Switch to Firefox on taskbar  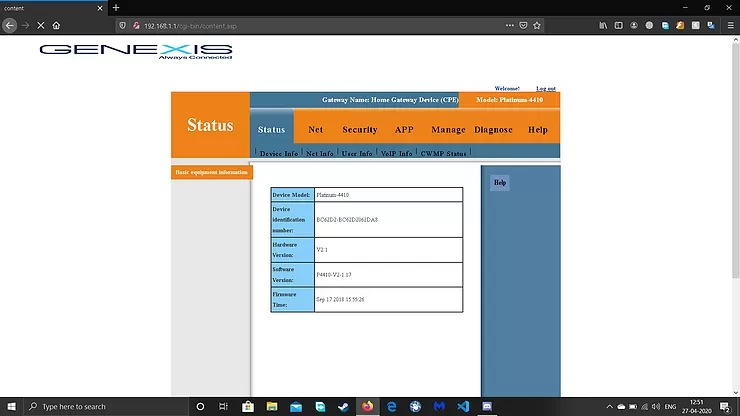point(367,407)
